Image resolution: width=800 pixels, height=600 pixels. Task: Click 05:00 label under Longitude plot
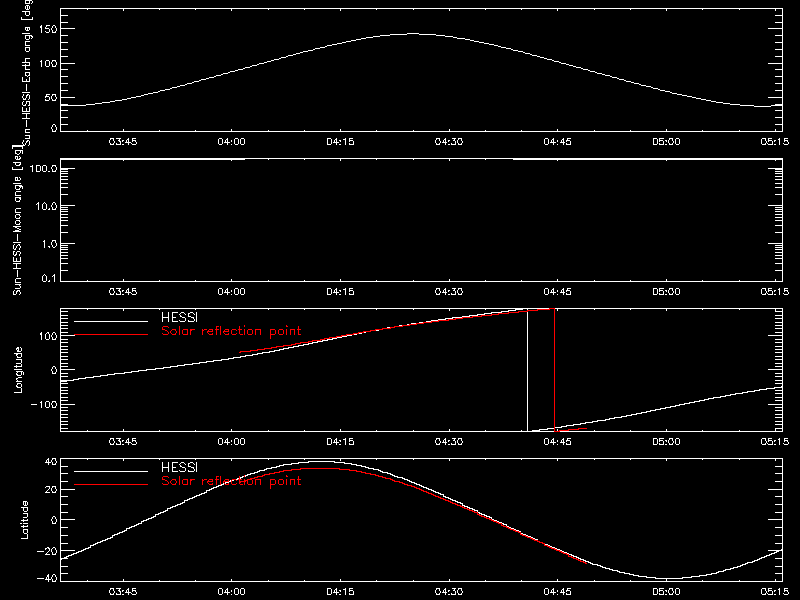click(x=666, y=442)
